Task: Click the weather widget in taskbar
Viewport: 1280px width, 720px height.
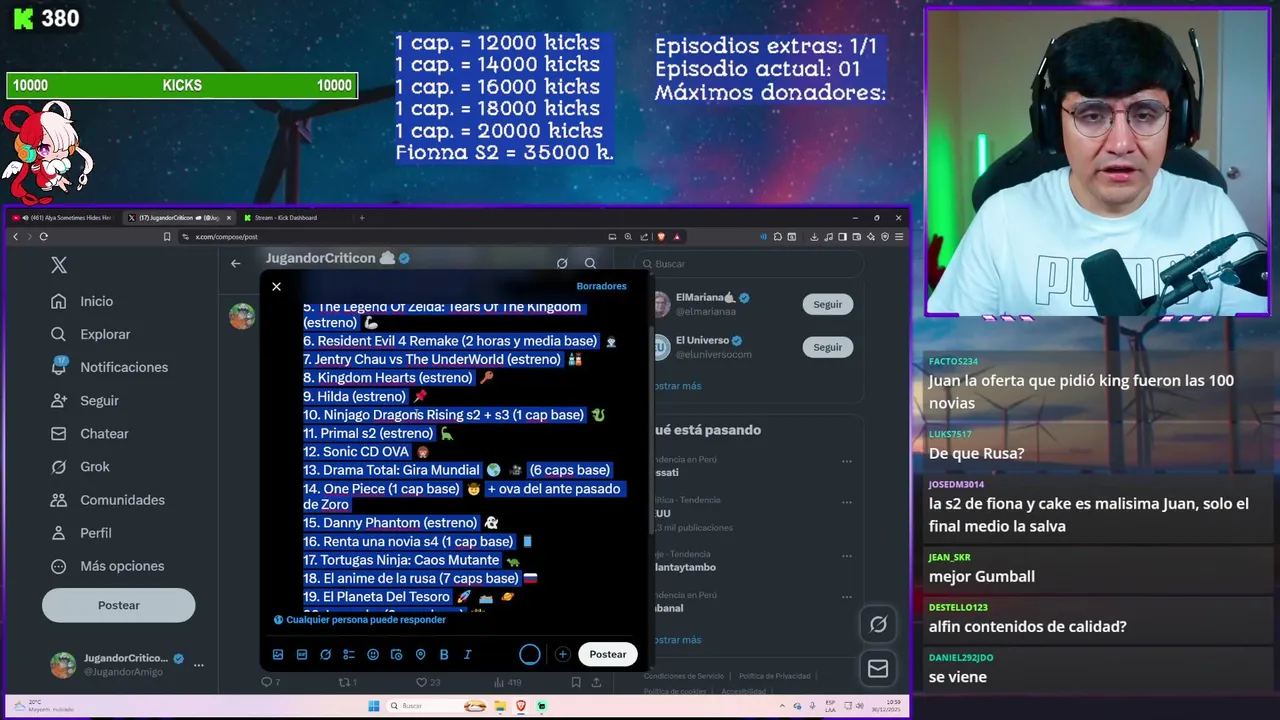Action: (42, 706)
